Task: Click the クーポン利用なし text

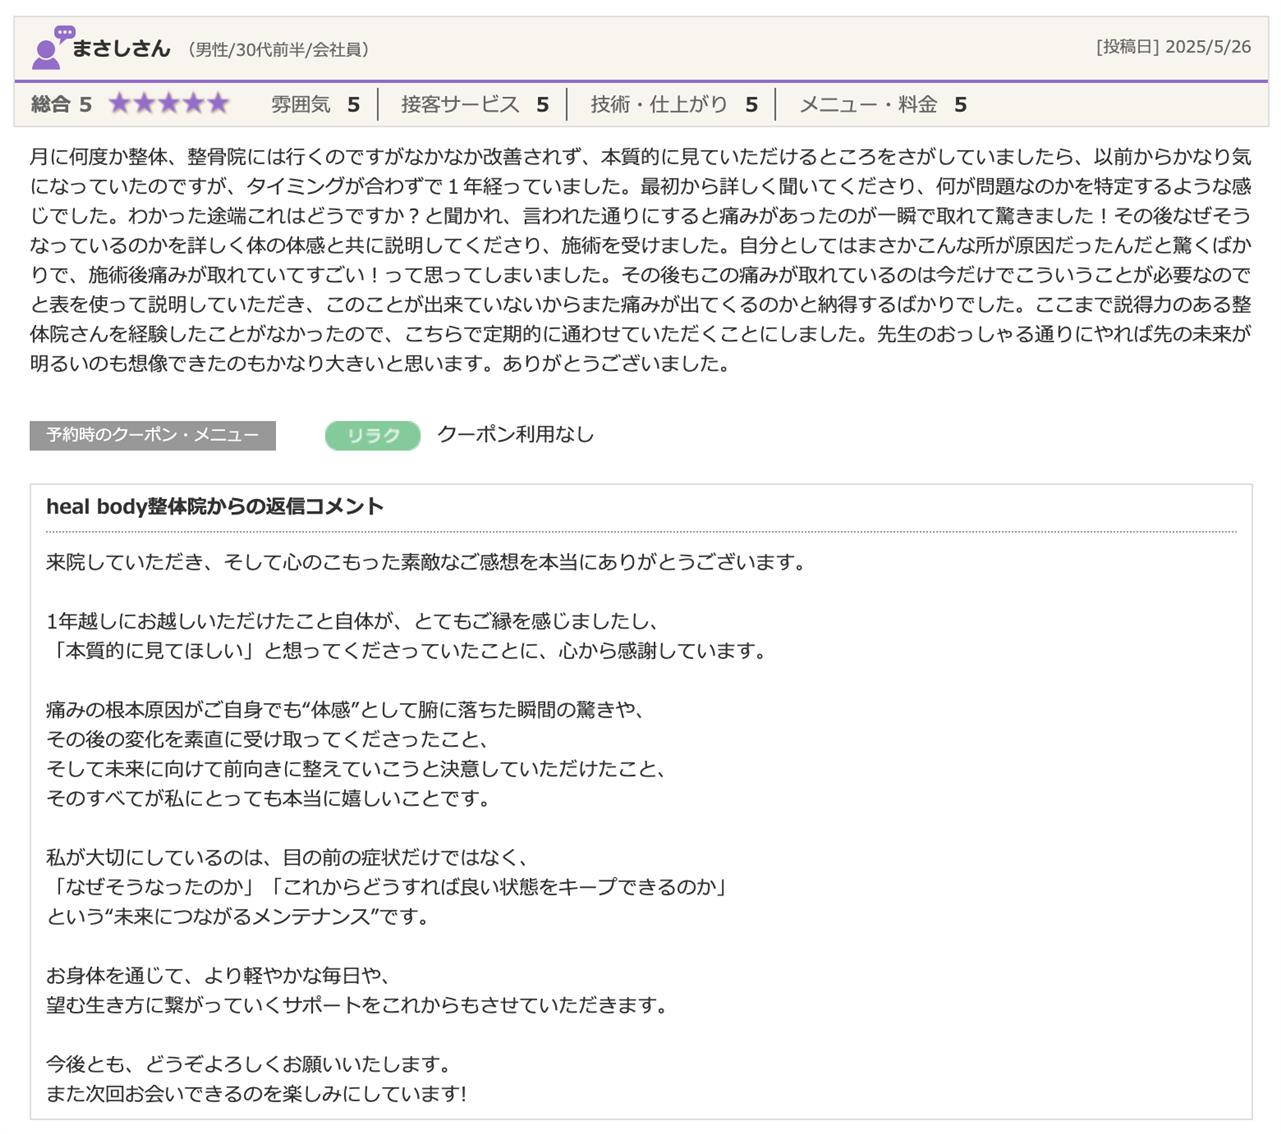Action: (515, 434)
